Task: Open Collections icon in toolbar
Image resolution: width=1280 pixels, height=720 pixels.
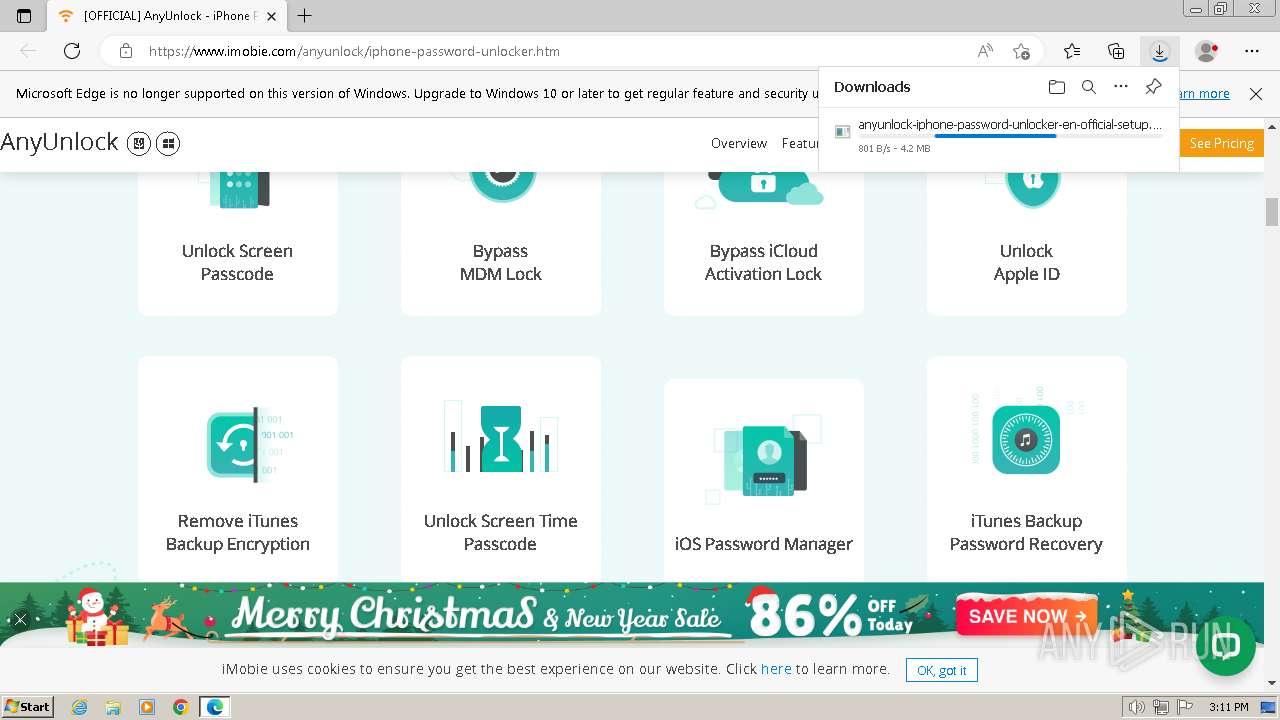Action: coord(1116,51)
